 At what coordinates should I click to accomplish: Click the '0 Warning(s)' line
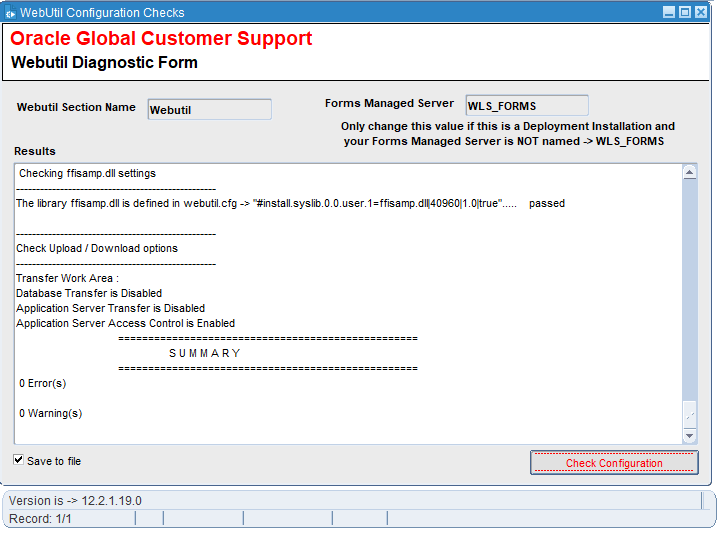[50, 413]
